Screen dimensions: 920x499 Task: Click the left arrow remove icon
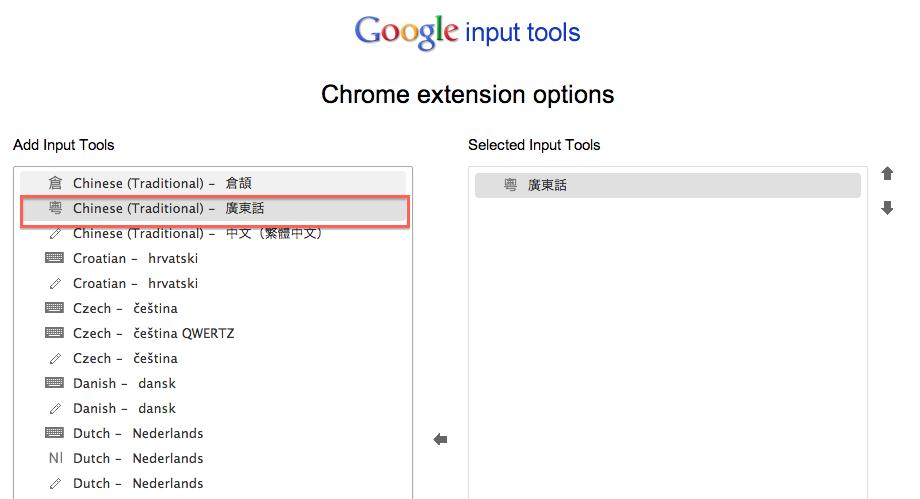[440, 439]
